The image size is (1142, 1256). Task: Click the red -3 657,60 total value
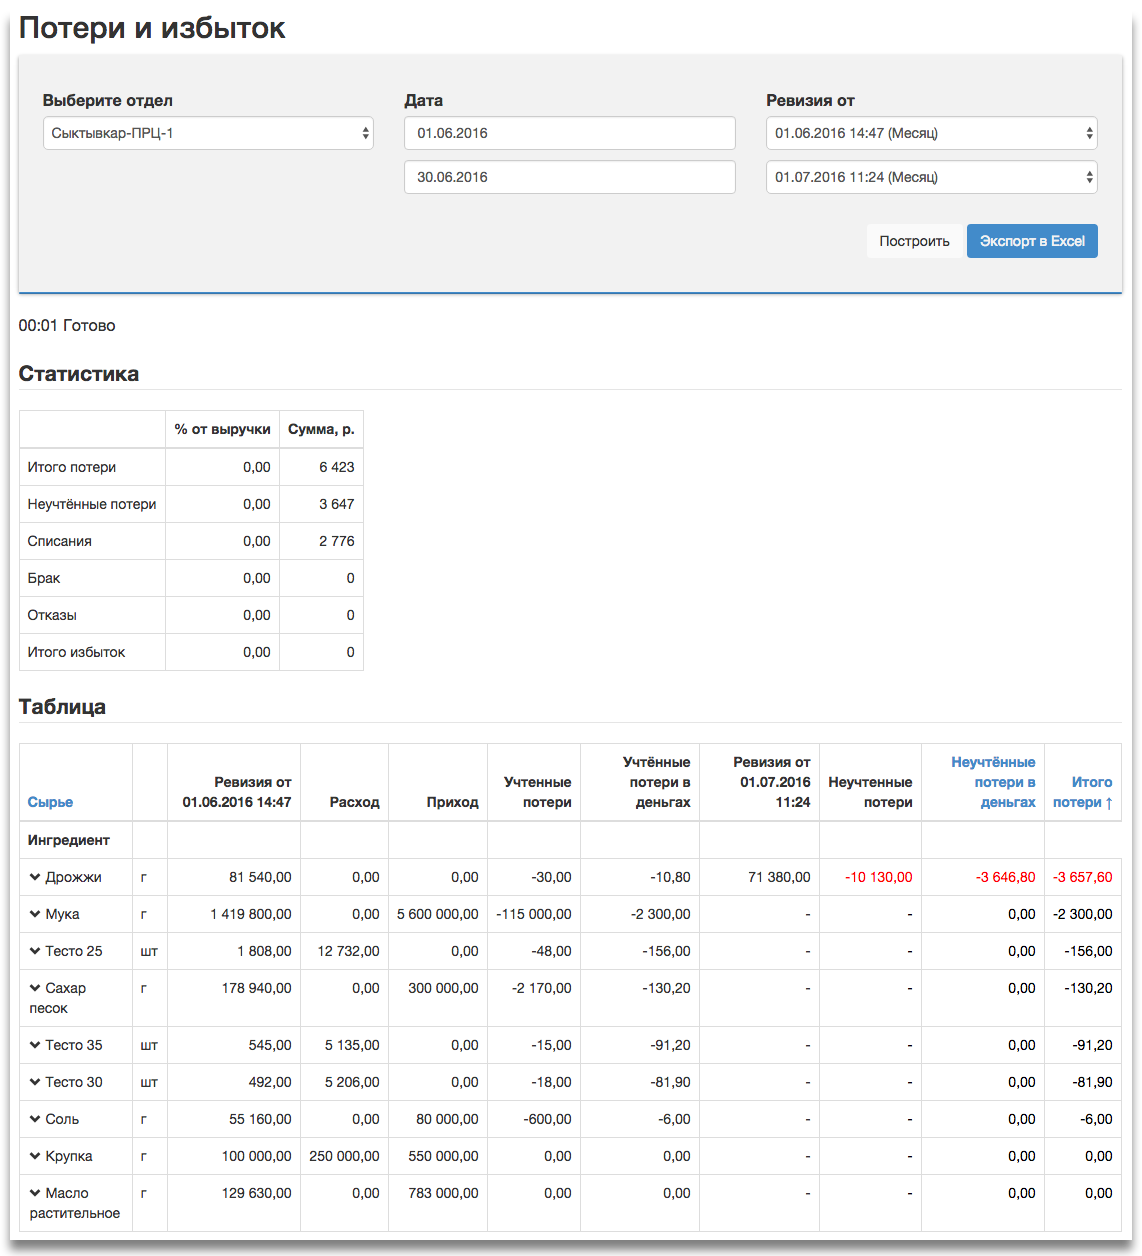pos(1083,877)
